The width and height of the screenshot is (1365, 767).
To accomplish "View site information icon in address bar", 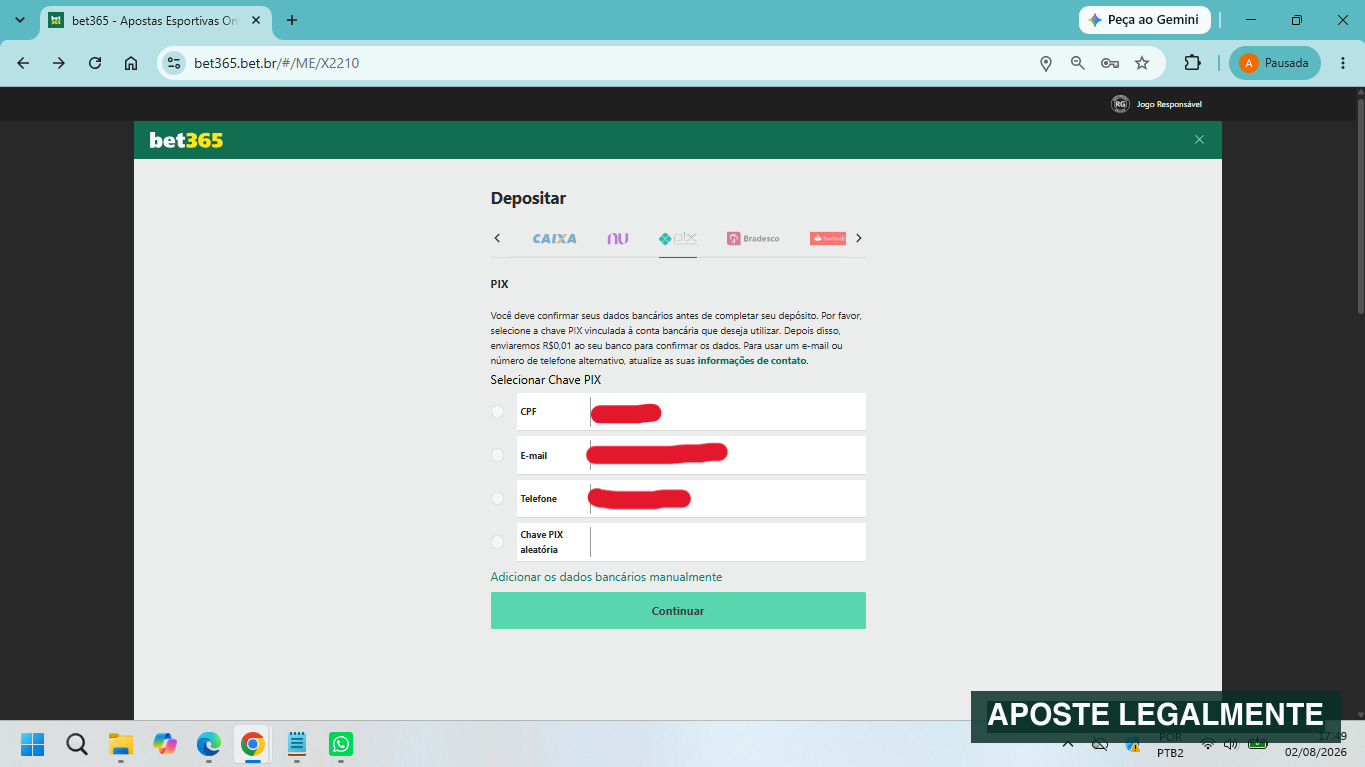I will (174, 63).
